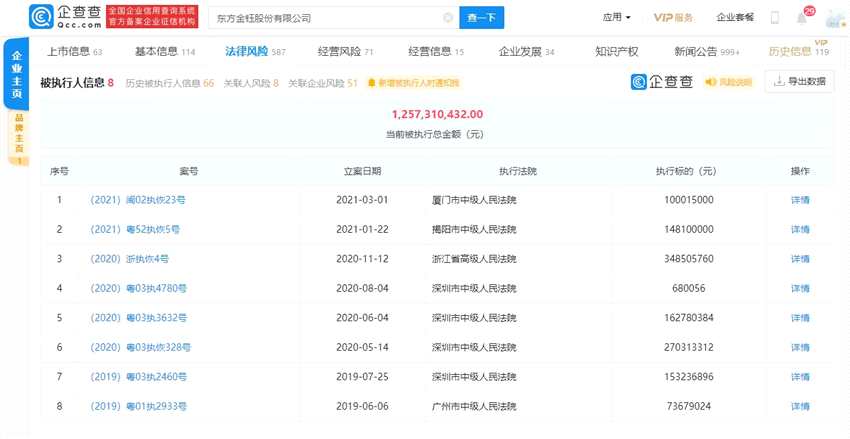Click the bell icon for new-executee alerts
This screenshot has width=850, height=439.
tap(371, 83)
